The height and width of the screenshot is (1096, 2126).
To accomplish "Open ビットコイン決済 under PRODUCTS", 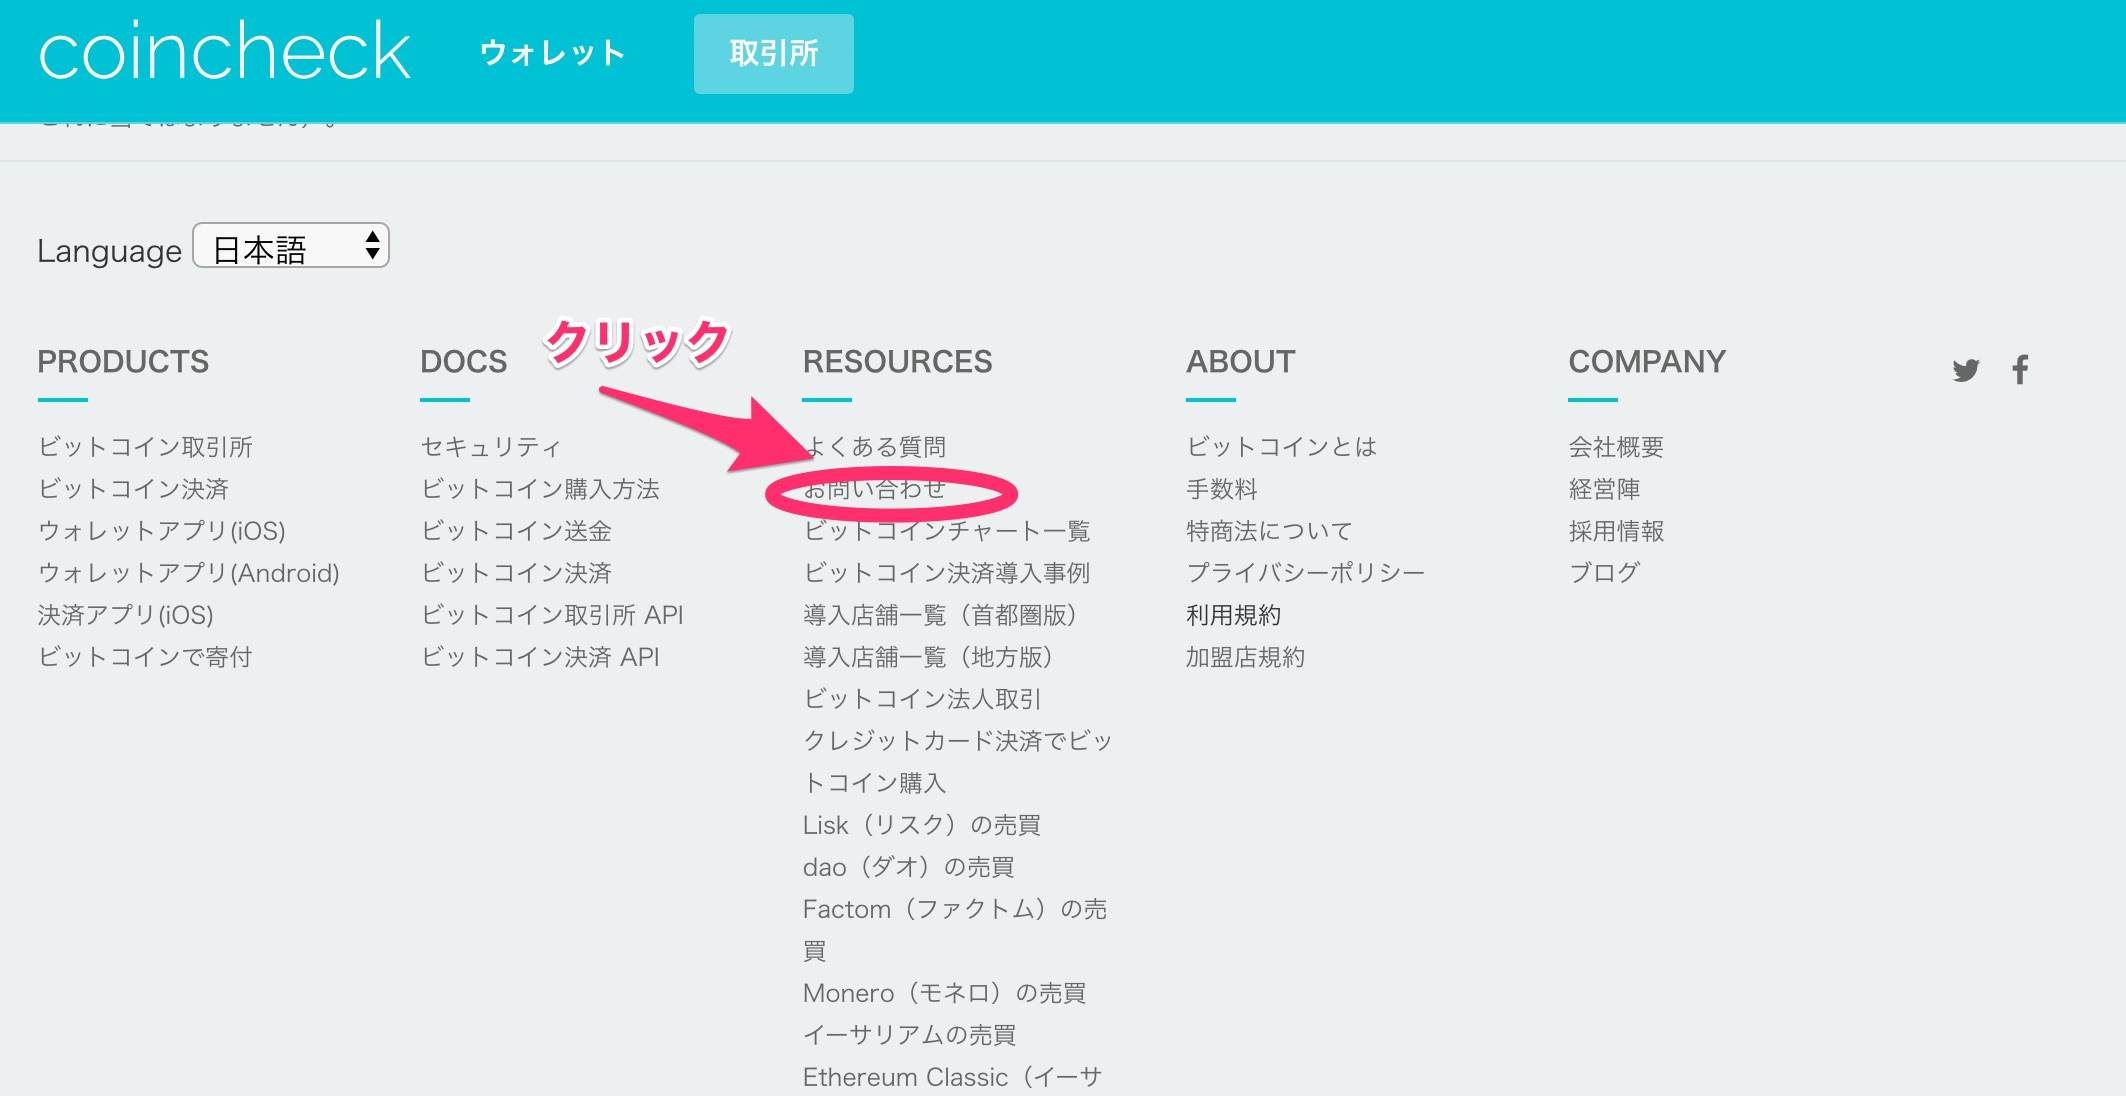I will 133,489.
